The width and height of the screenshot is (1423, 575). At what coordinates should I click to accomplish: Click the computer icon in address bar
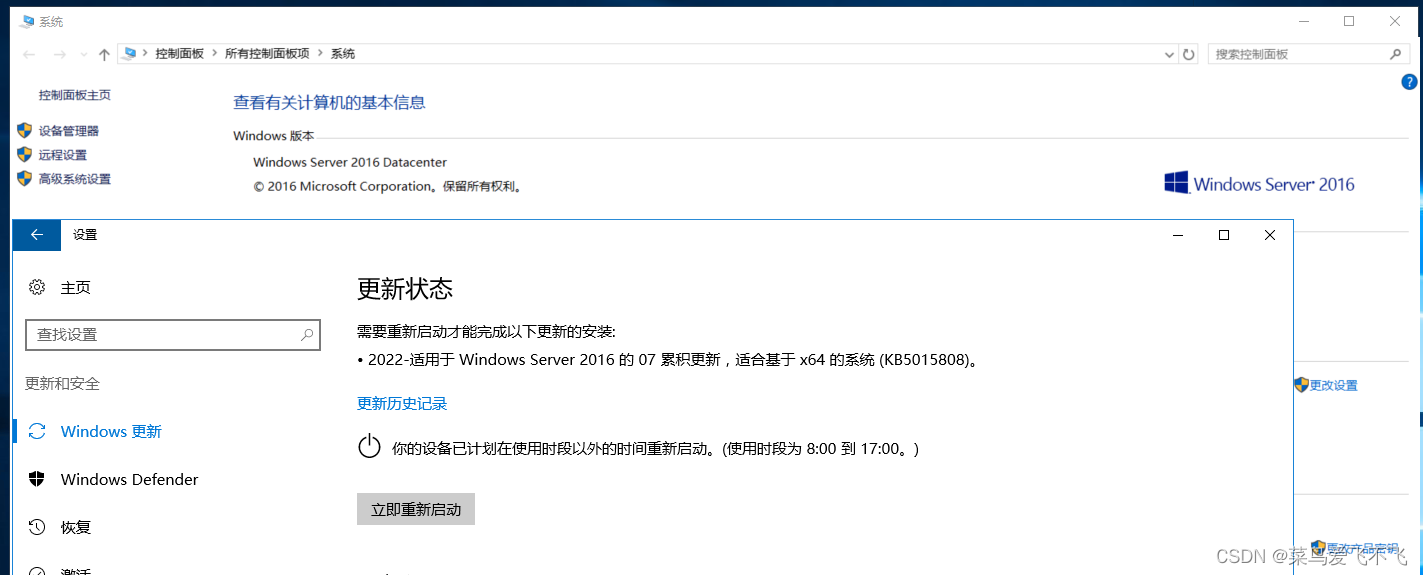128,54
